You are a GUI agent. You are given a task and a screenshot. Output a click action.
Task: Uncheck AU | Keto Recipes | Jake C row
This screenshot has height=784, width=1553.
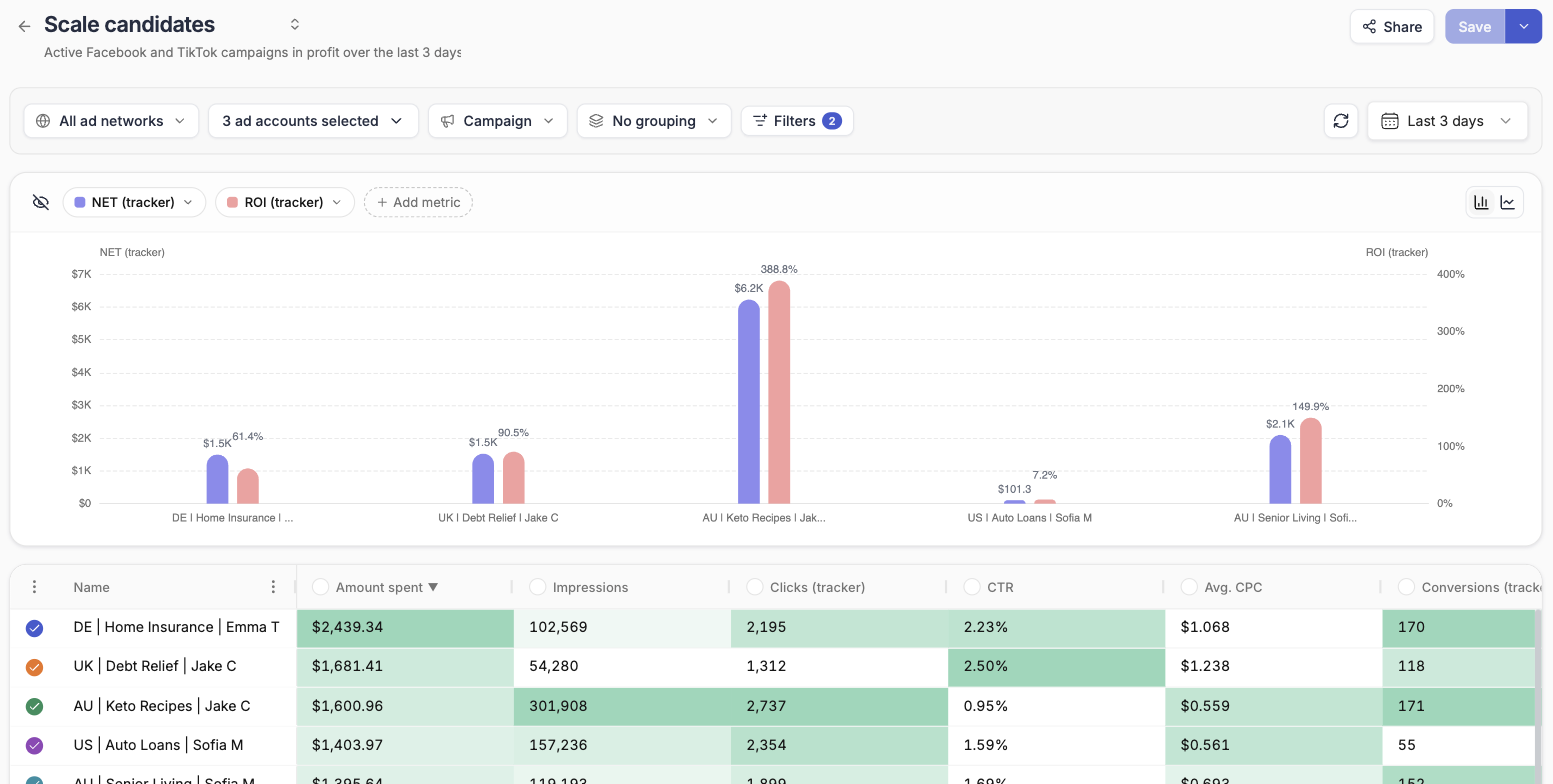coord(34,706)
